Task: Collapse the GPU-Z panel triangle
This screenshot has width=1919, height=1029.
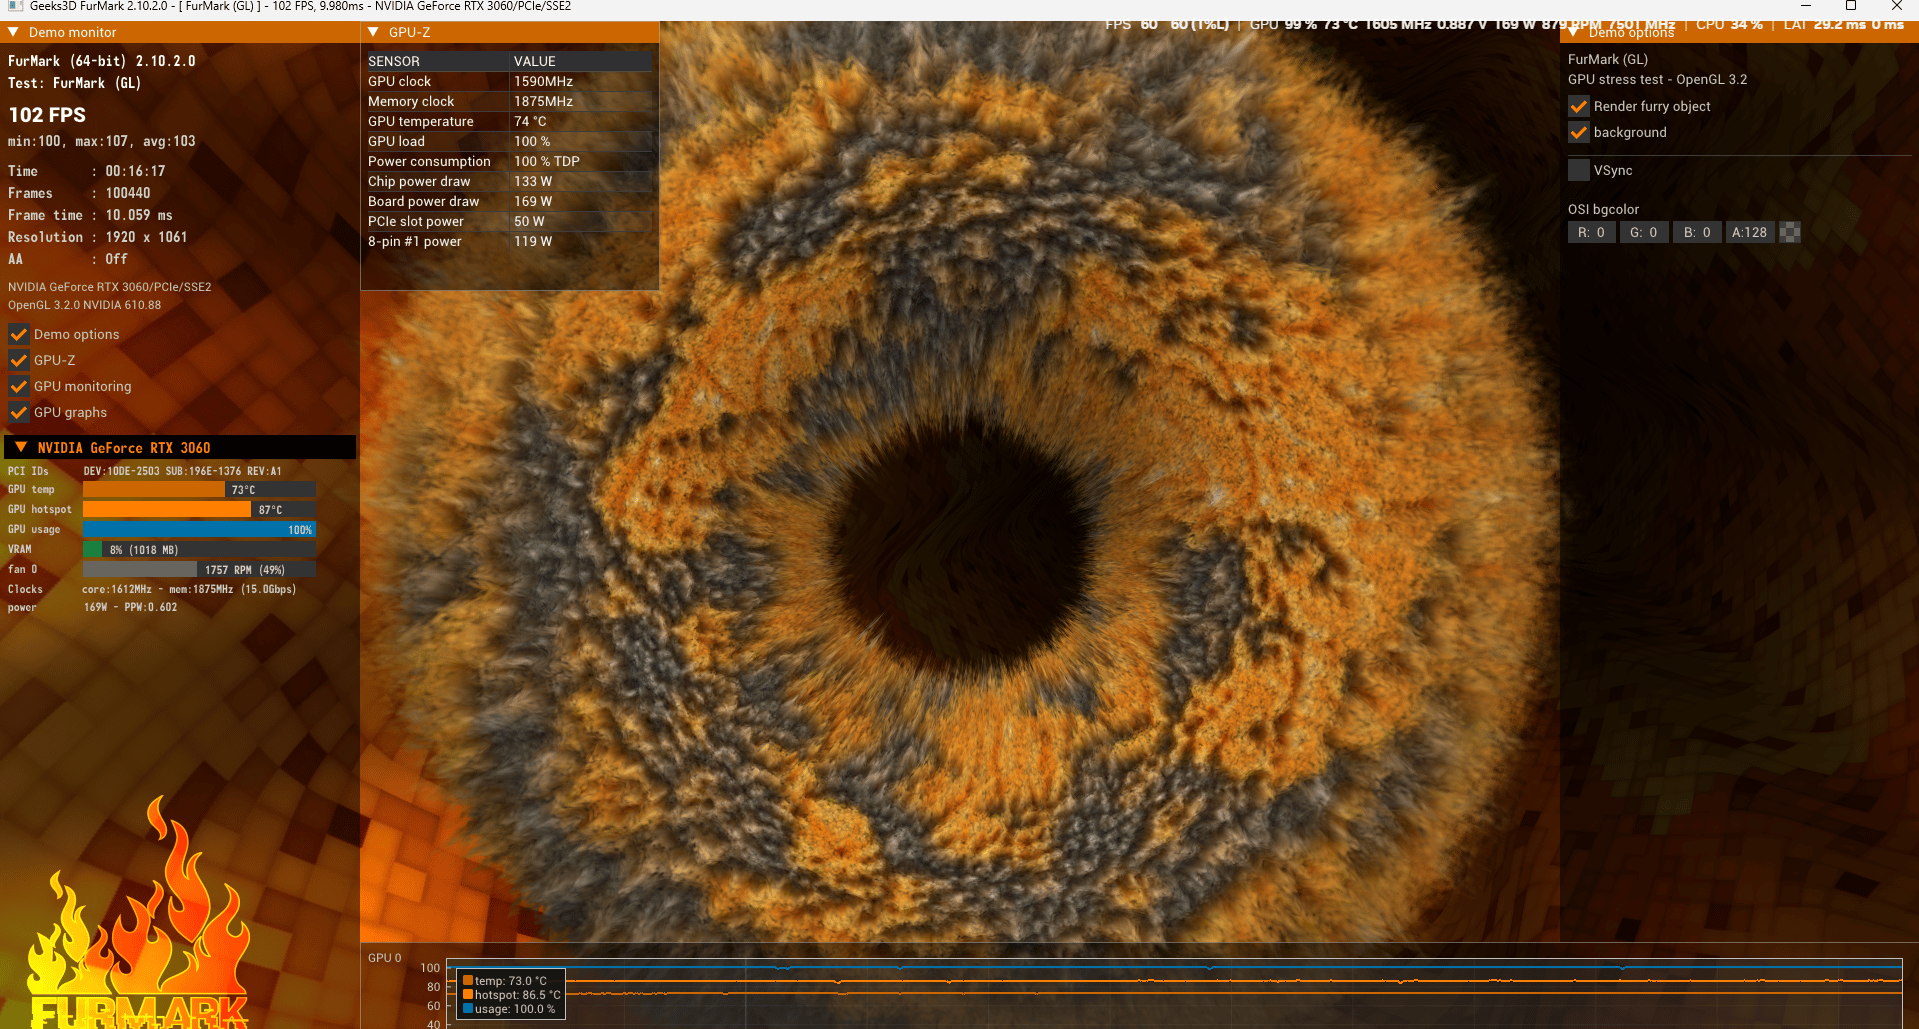Action: point(374,32)
